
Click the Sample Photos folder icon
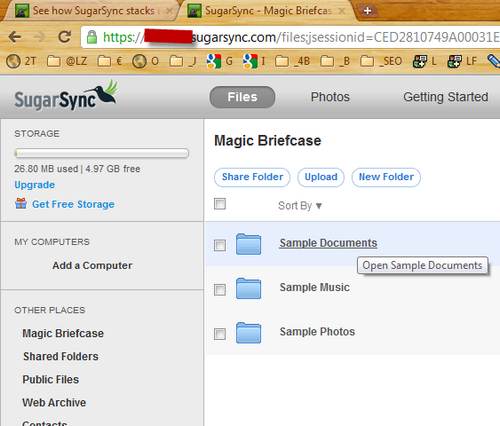click(248, 333)
